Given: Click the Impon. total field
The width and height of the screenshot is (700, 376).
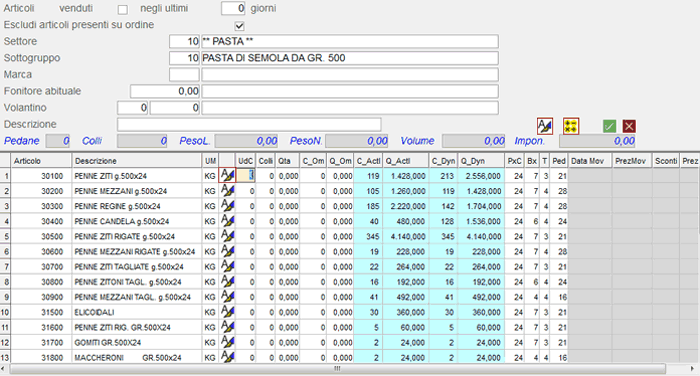Looking at the screenshot, I should (597, 141).
